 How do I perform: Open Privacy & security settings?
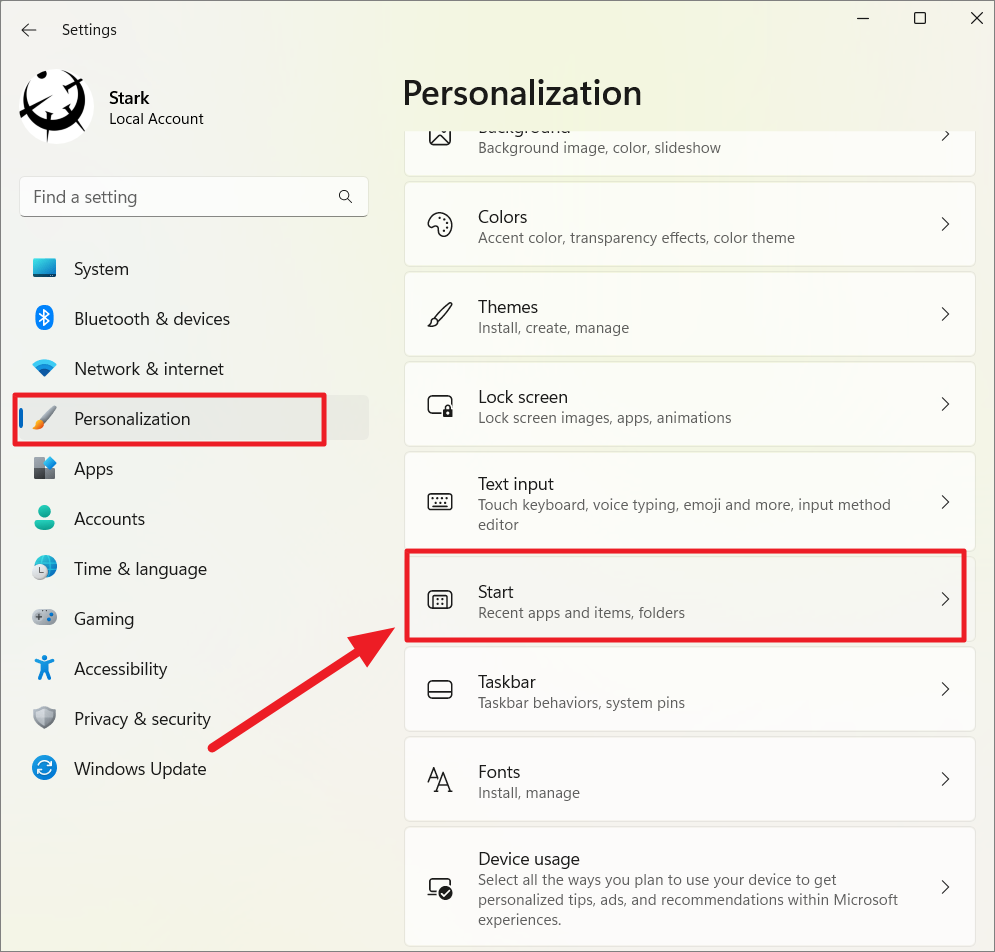(142, 719)
